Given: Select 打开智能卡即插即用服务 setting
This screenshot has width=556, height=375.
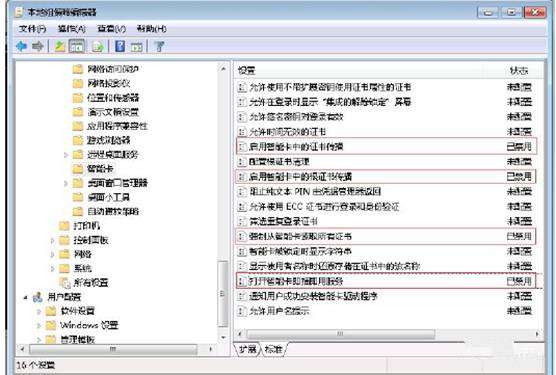Looking at the screenshot, I should click(386, 281).
